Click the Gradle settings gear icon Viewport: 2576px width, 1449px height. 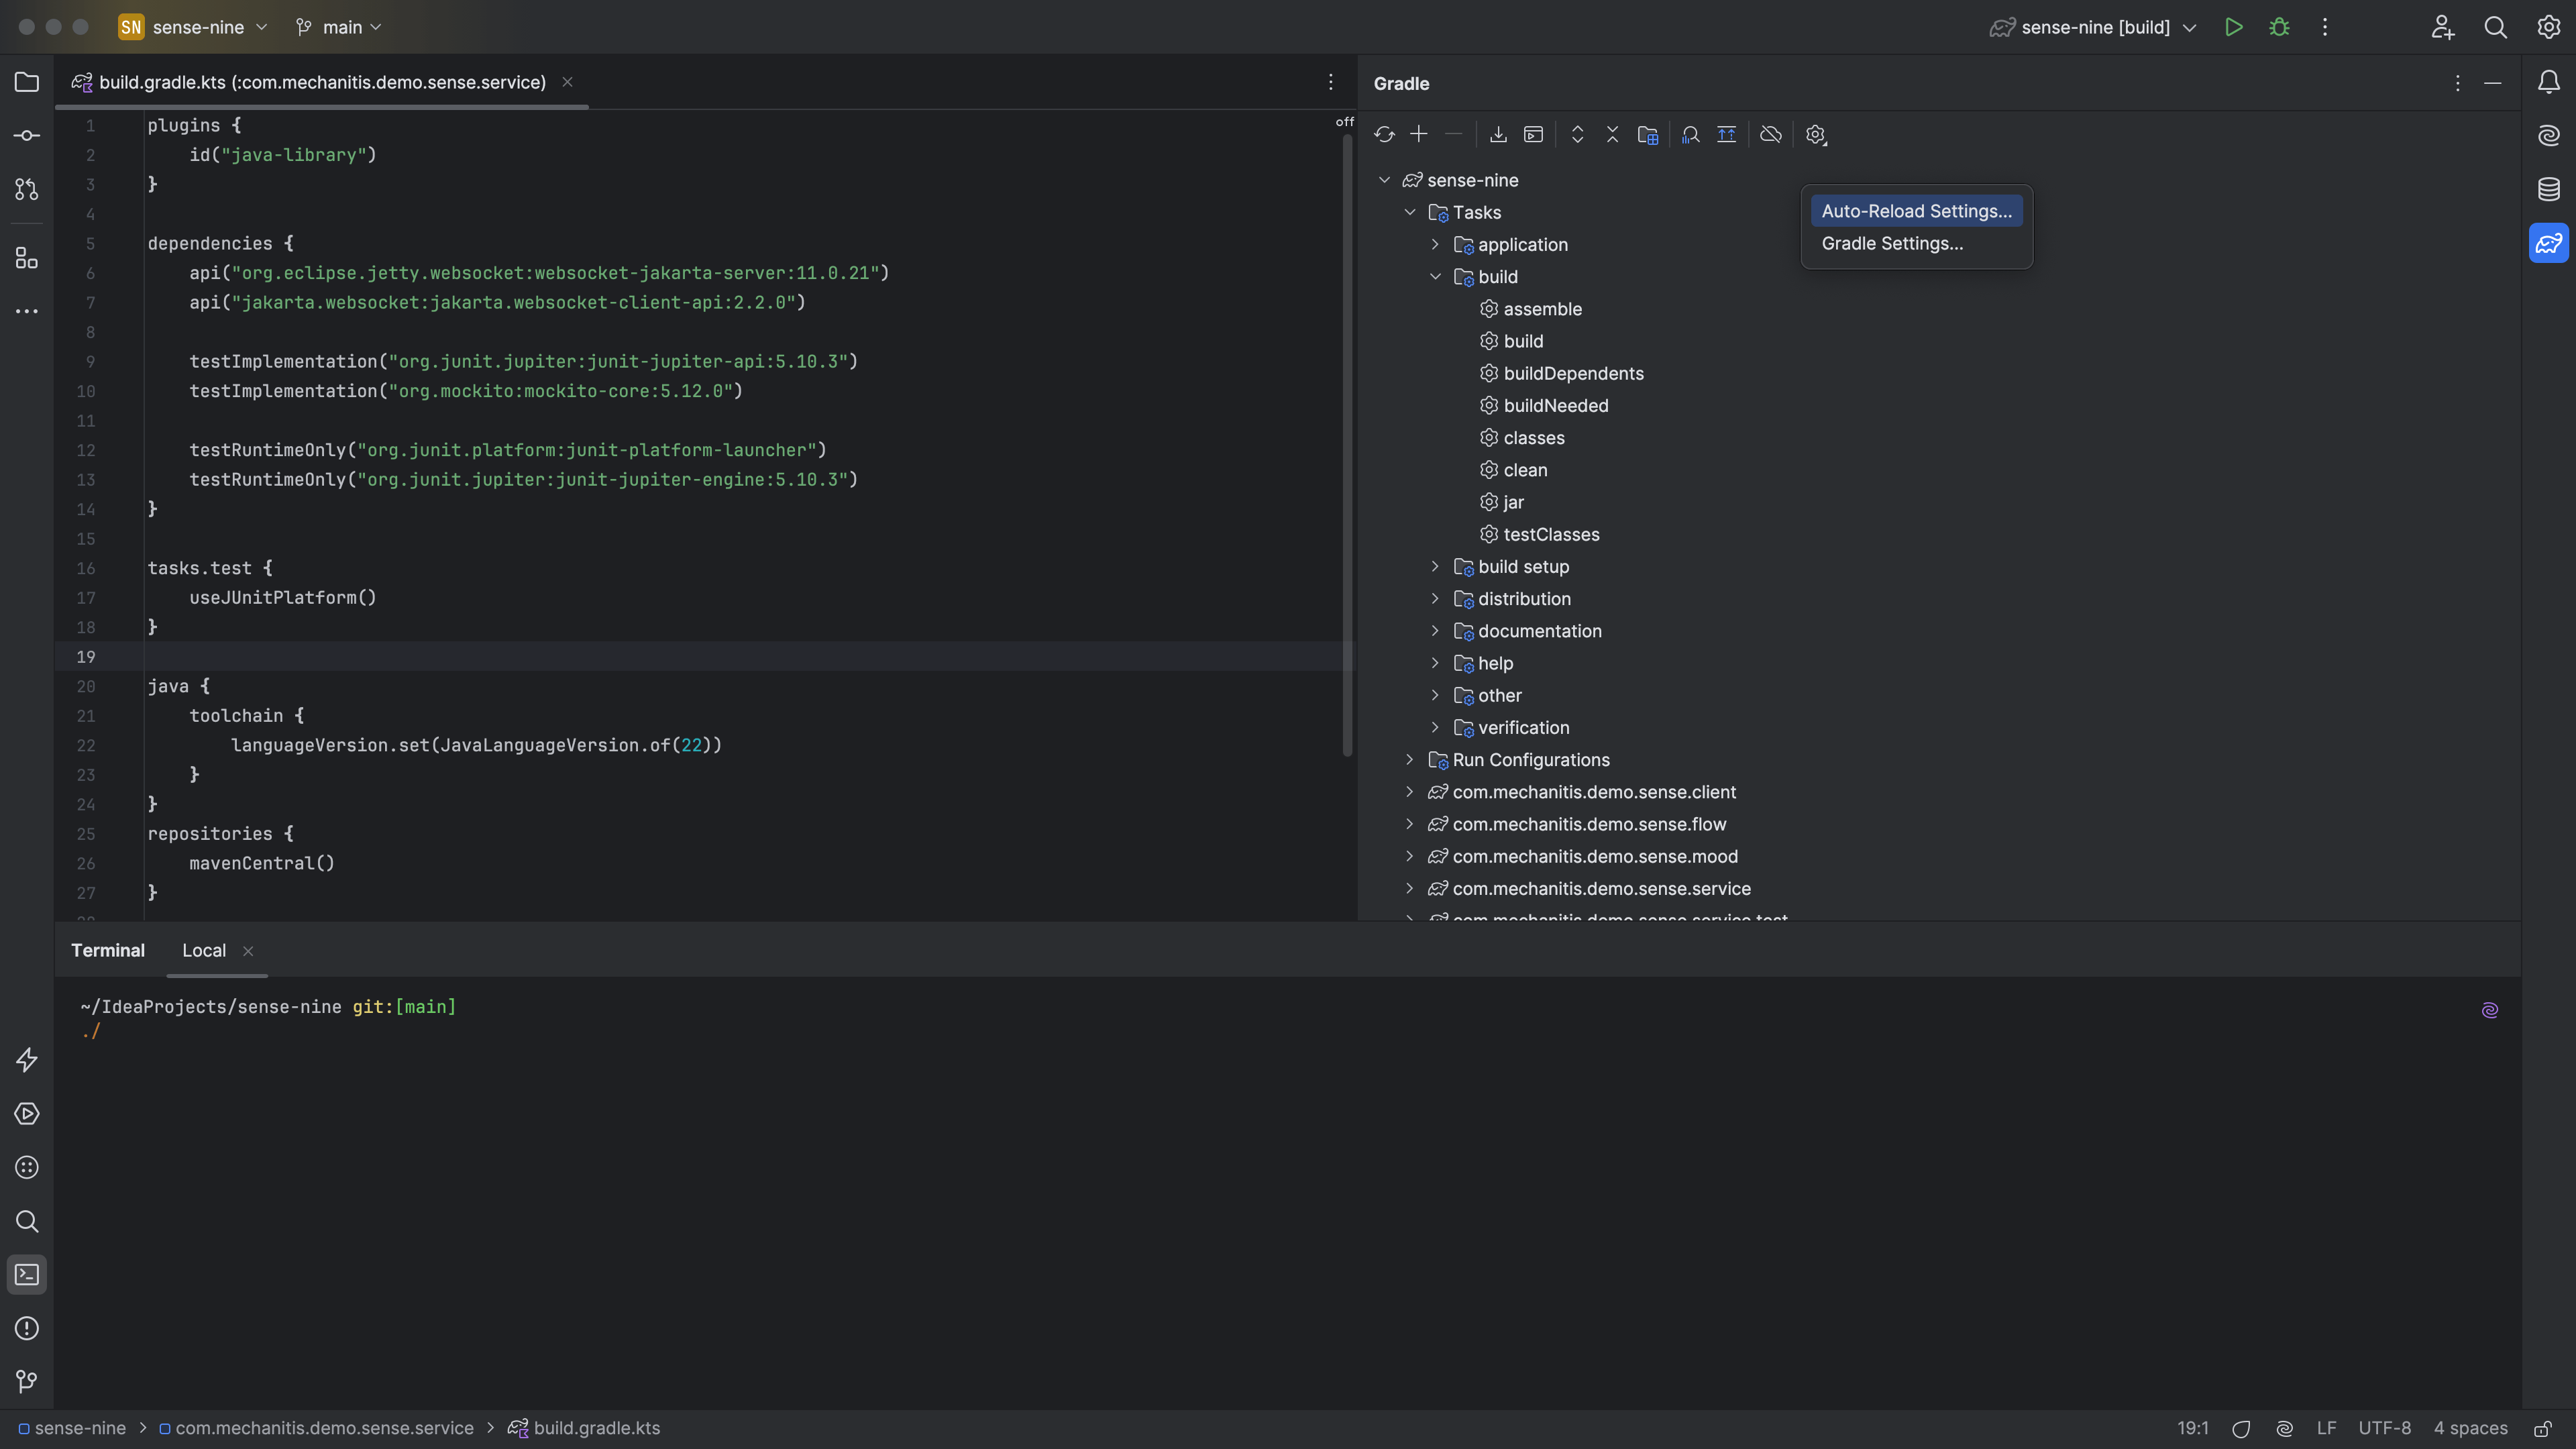(x=1813, y=134)
